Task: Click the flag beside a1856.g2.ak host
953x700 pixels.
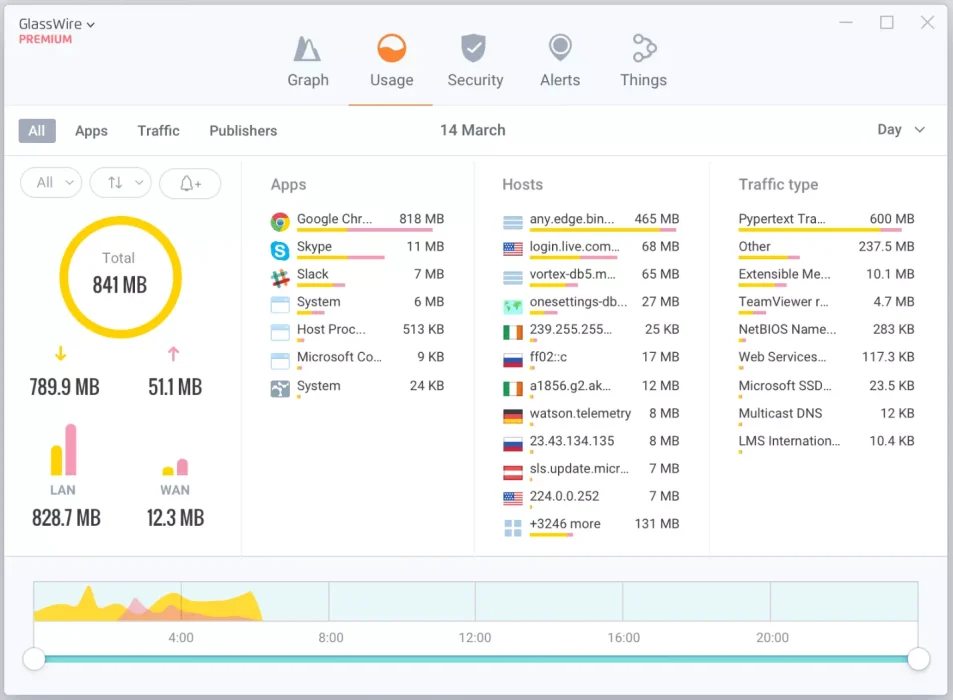Action: click(x=513, y=388)
